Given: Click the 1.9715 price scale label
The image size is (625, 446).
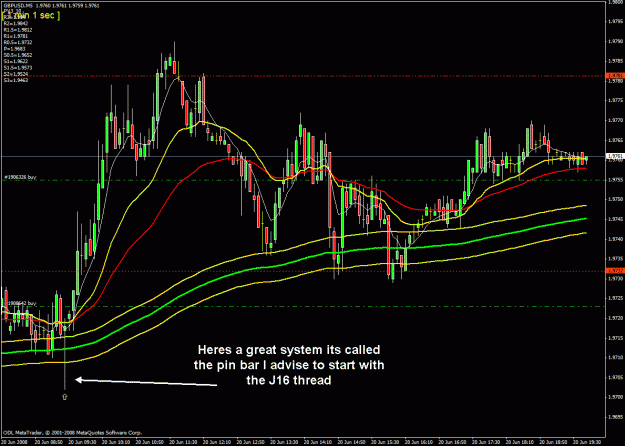Looking at the screenshot, I should coord(616,338).
